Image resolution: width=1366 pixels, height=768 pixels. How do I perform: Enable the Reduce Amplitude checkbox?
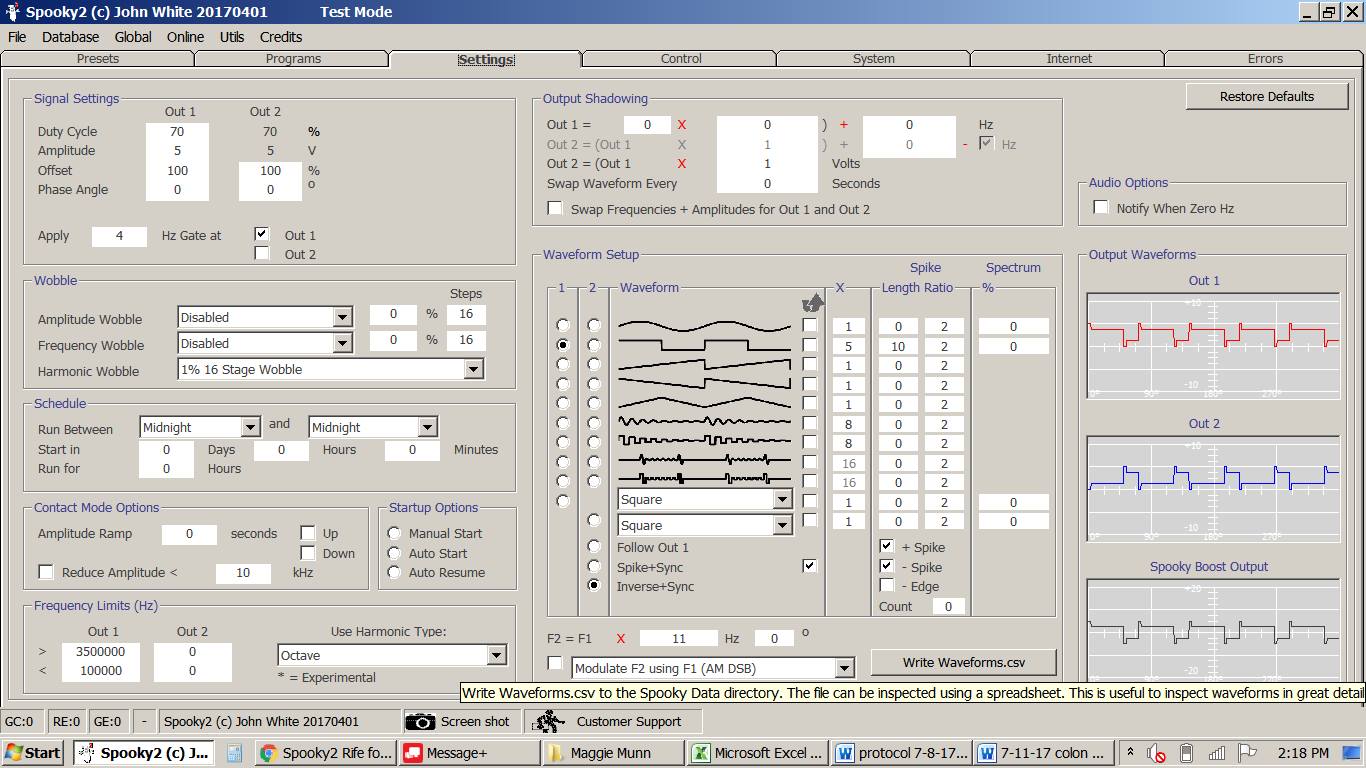click(46, 572)
